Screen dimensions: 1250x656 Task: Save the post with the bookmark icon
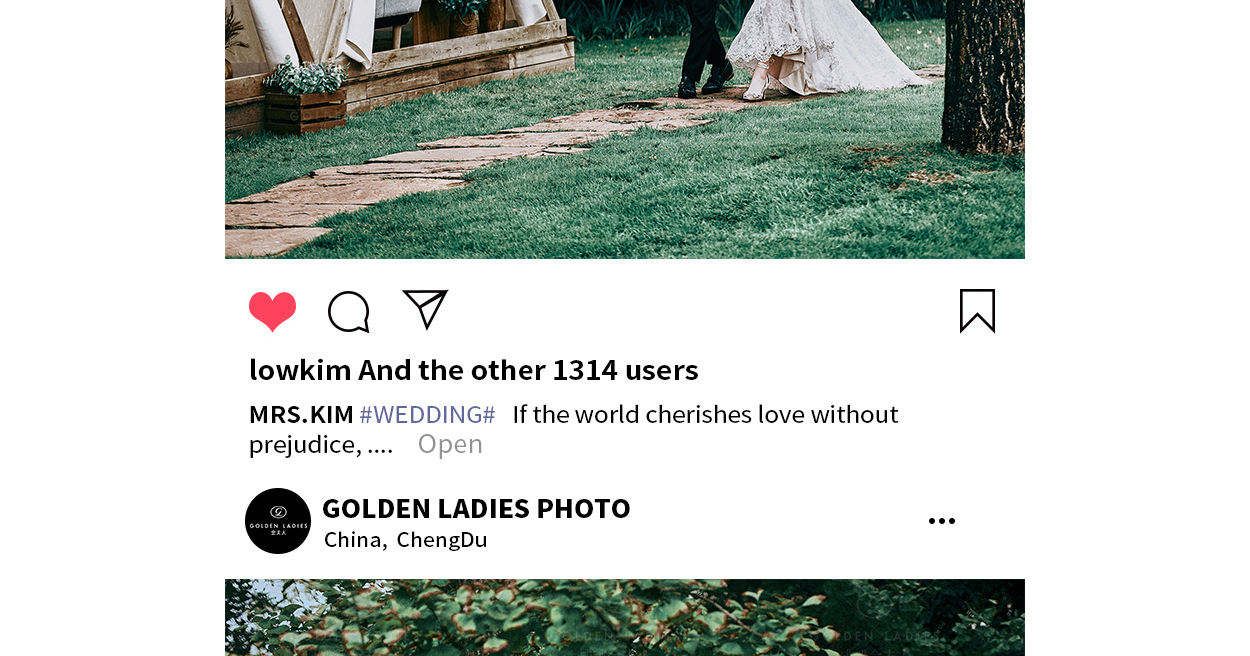click(977, 311)
